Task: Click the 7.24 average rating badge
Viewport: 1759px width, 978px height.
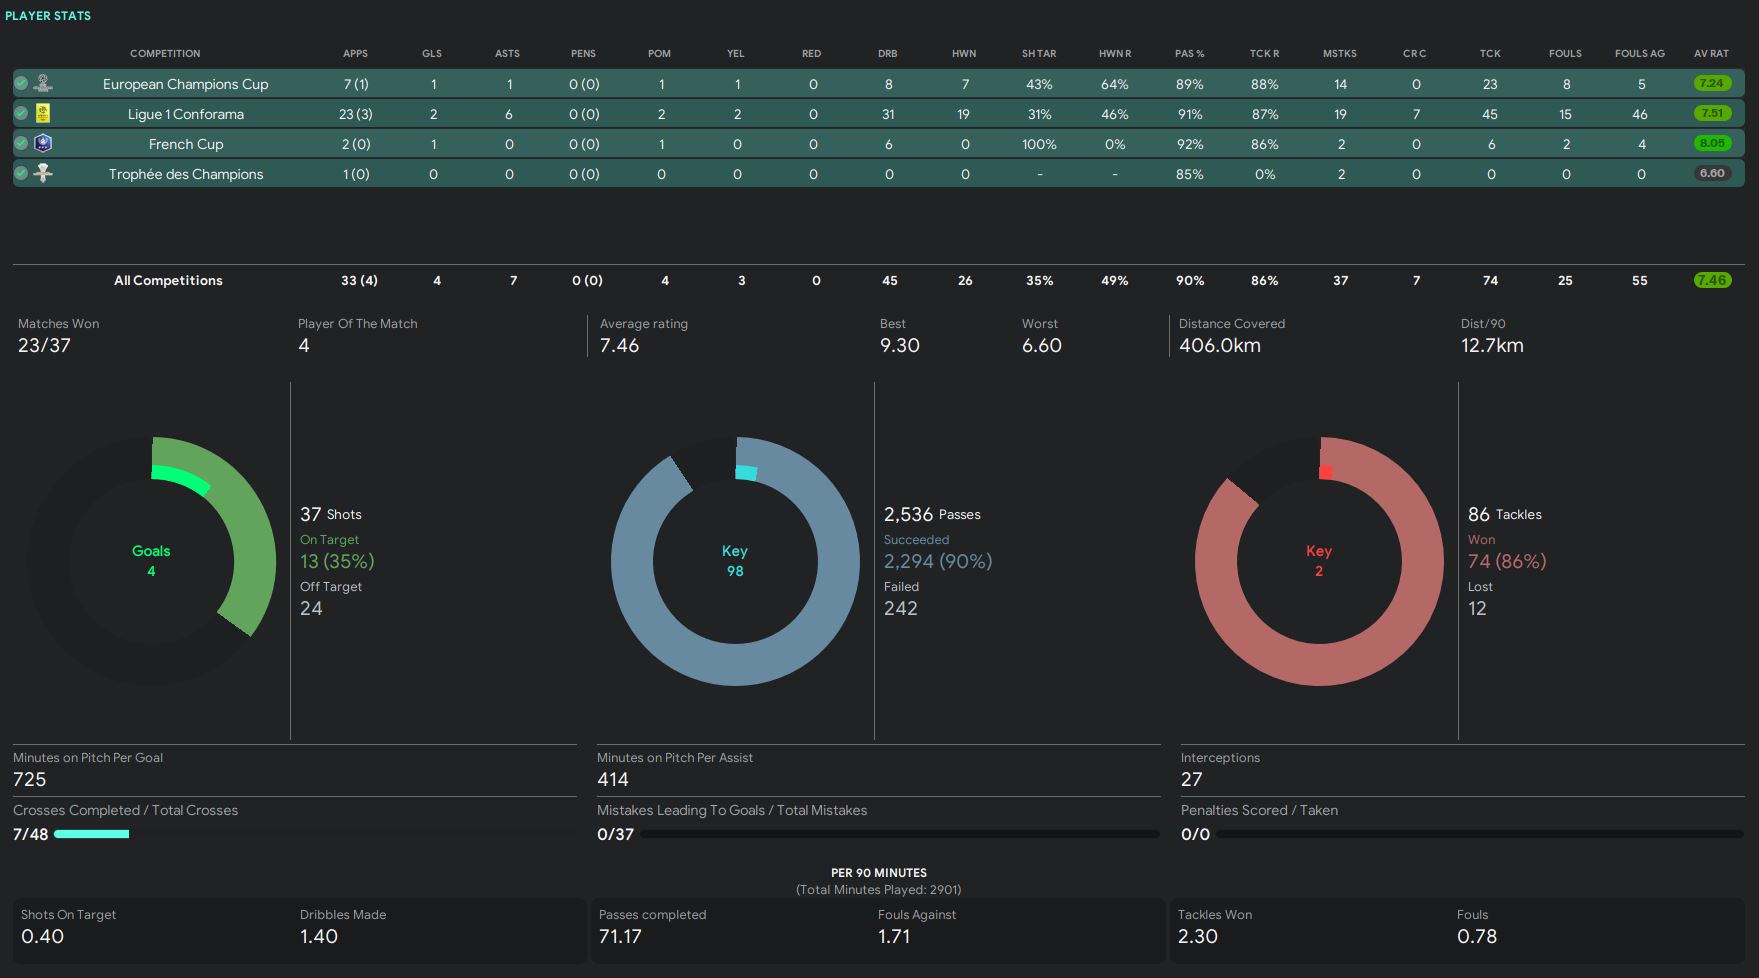Action: point(1711,84)
